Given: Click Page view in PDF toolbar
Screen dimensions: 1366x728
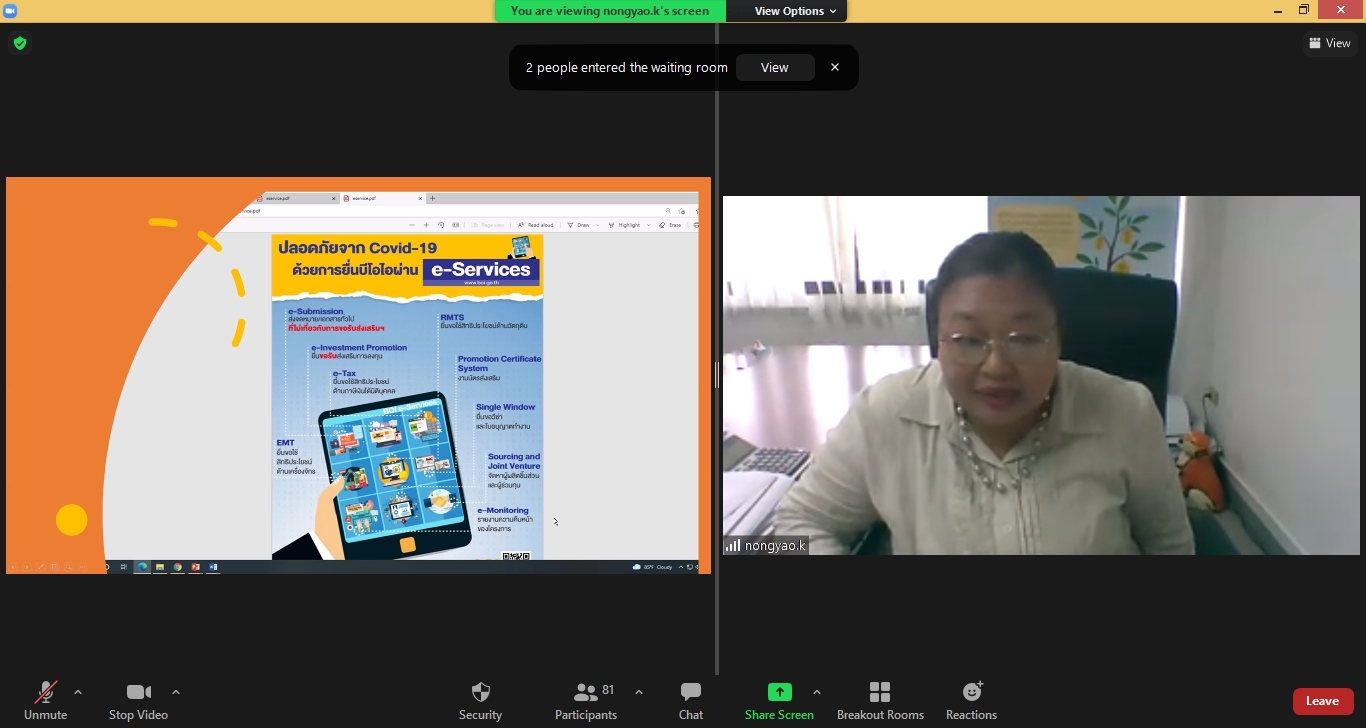Looking at the screenshot, I should (x=489, y=225).
